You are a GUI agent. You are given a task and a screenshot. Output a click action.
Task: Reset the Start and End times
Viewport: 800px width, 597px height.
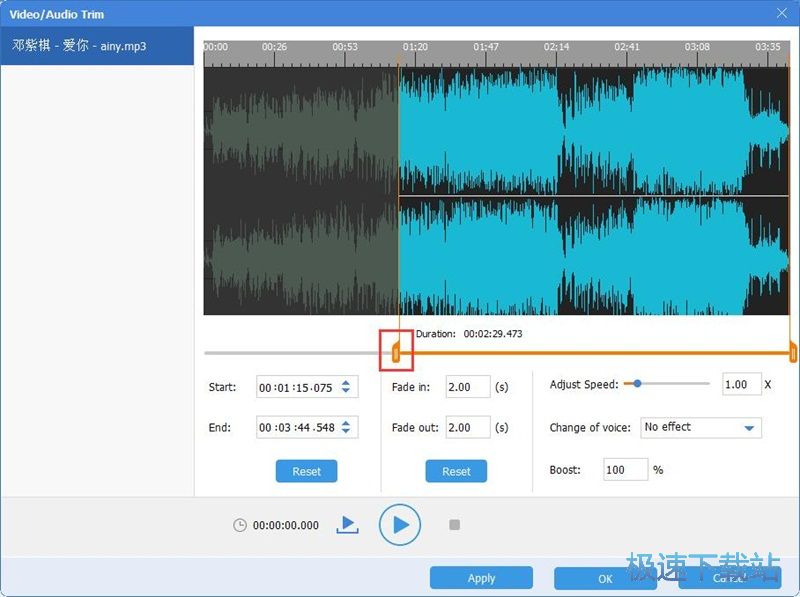tap(306, 470)
